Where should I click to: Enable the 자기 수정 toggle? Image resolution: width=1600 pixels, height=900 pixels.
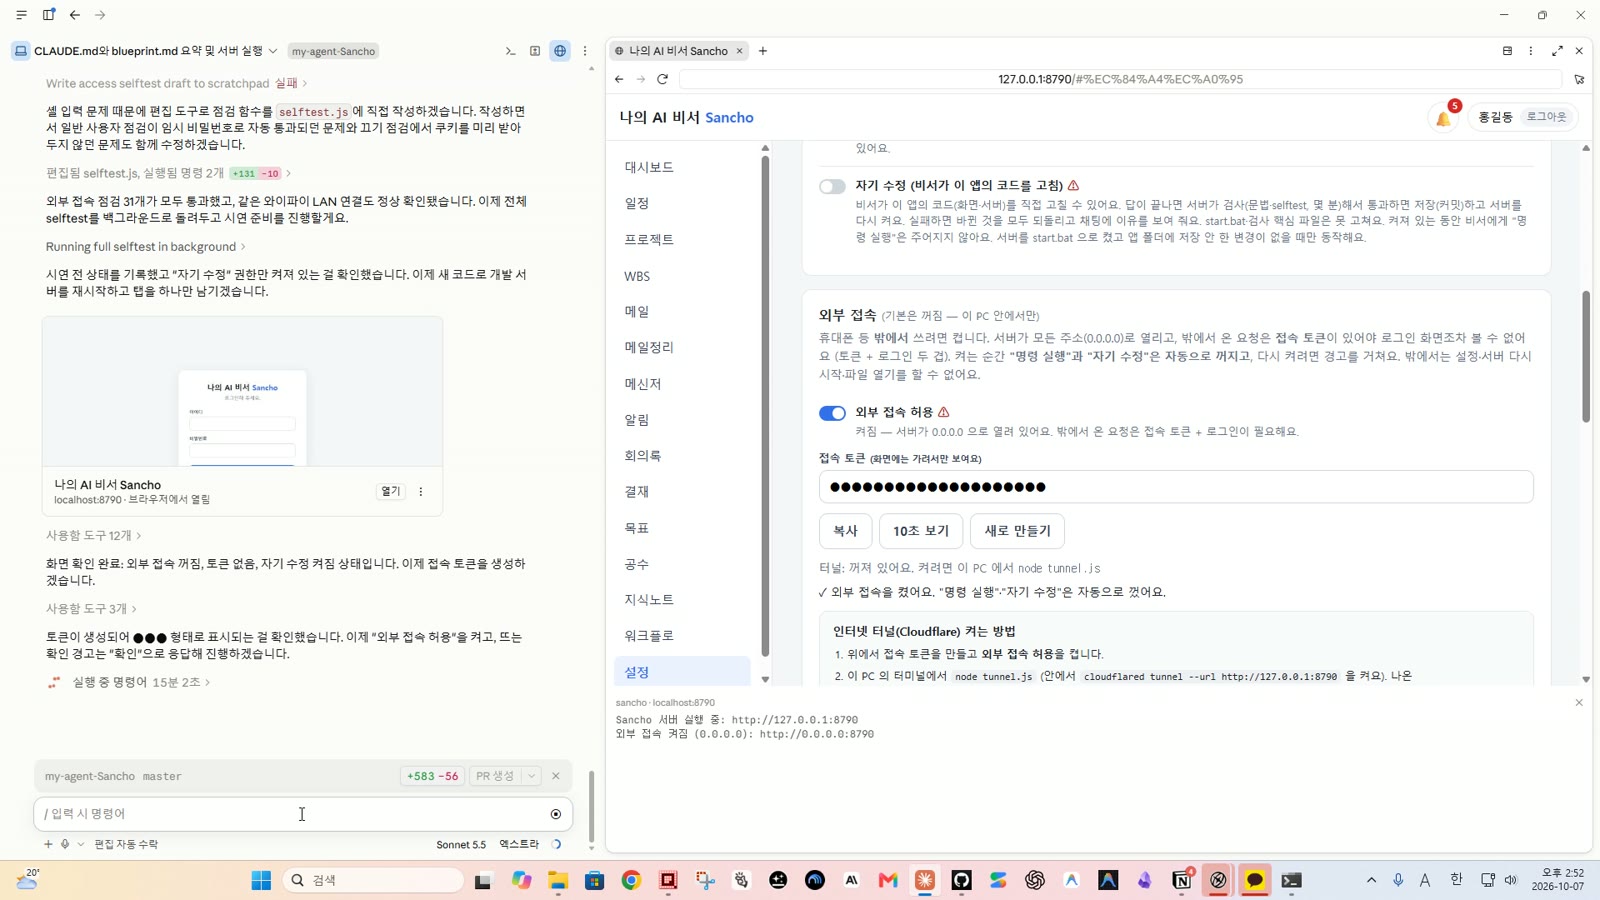[832, 187]
